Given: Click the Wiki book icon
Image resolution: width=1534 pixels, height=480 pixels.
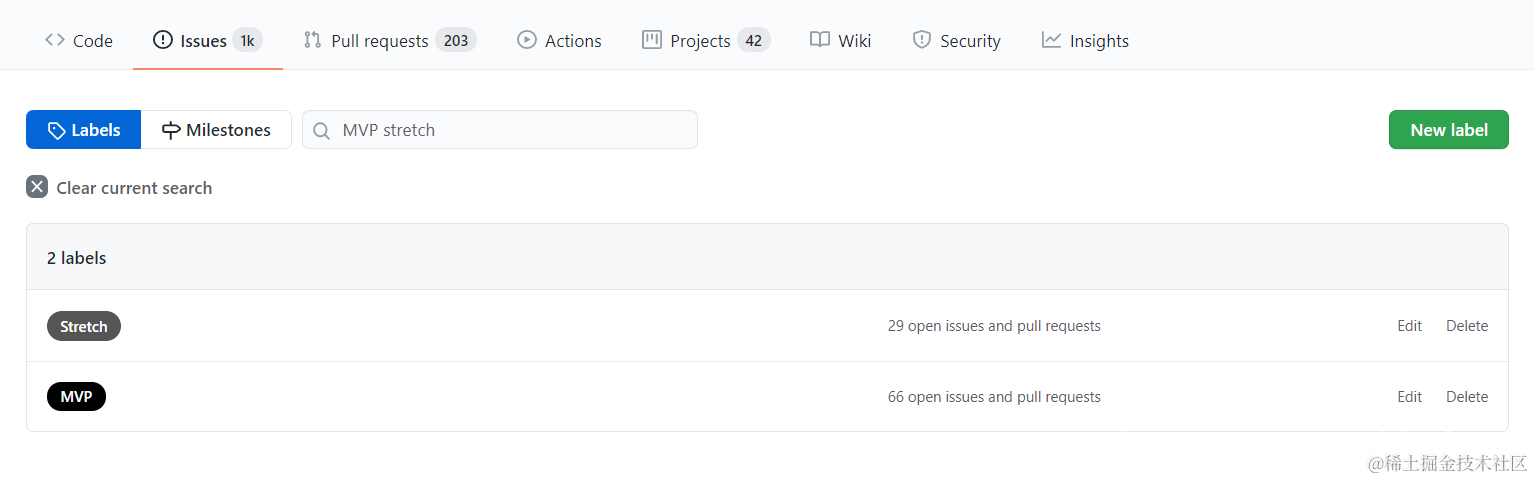Looking at the screenshot, I should coord(820,40).
